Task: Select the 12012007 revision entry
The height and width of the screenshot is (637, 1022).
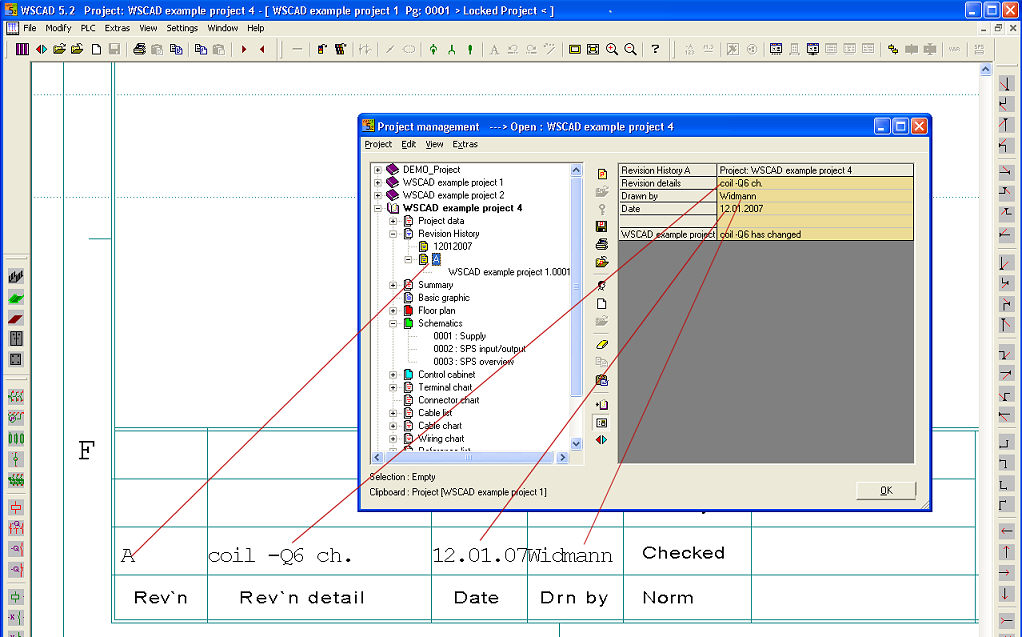Action: (452, 246)
